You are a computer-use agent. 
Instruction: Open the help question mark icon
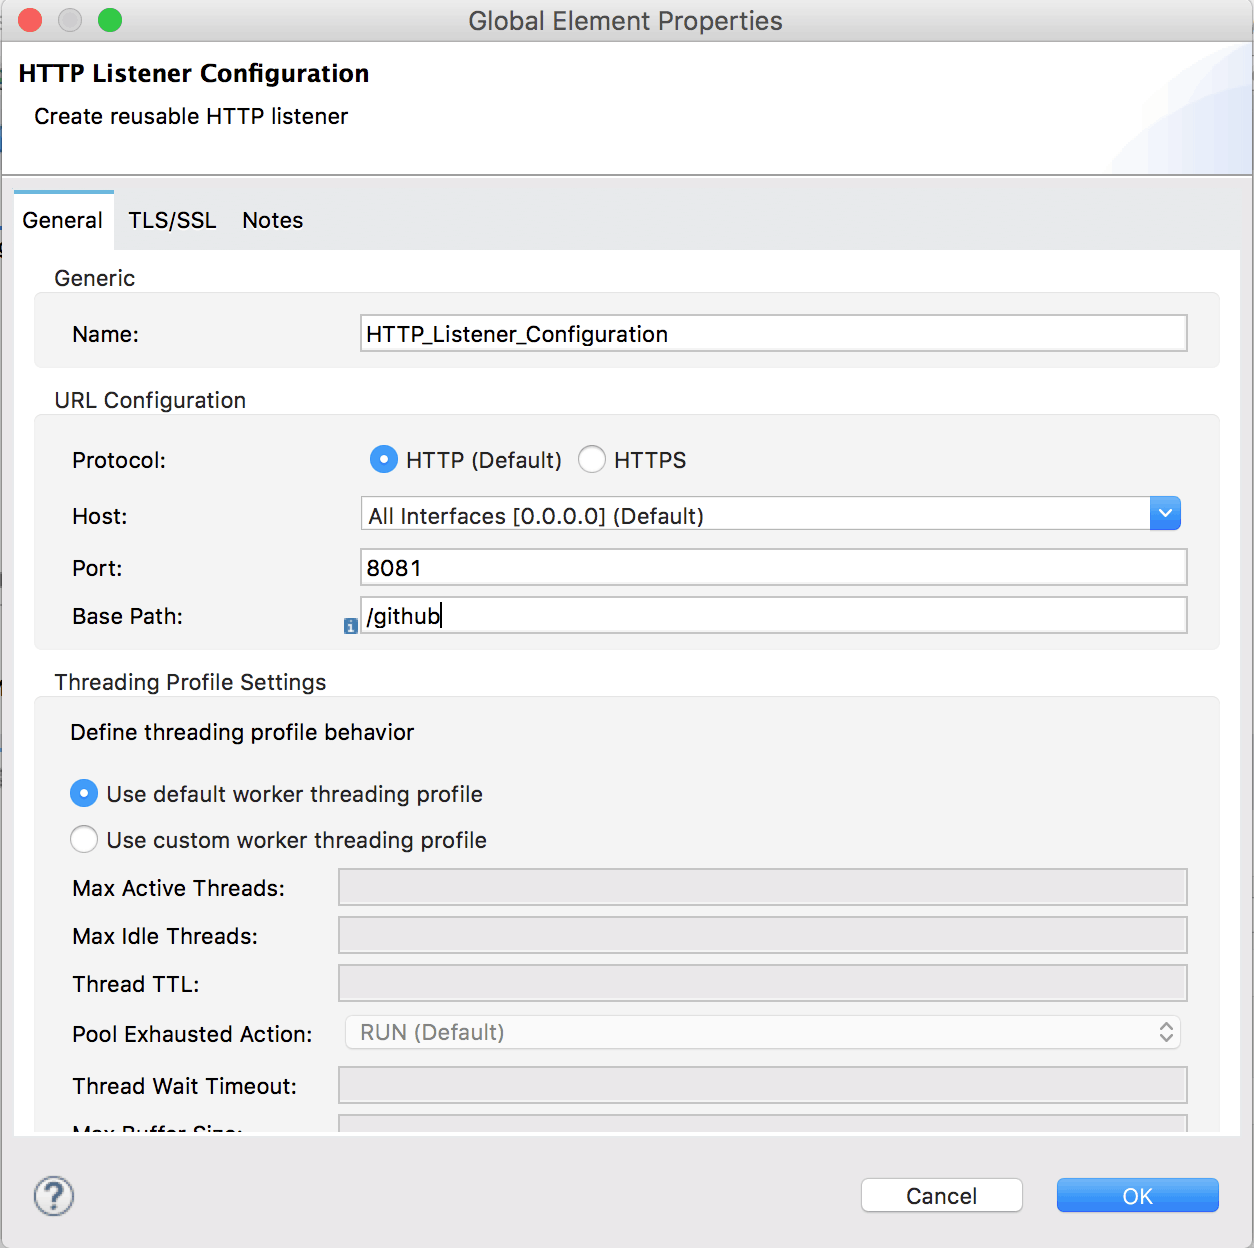coord(54,1196)
